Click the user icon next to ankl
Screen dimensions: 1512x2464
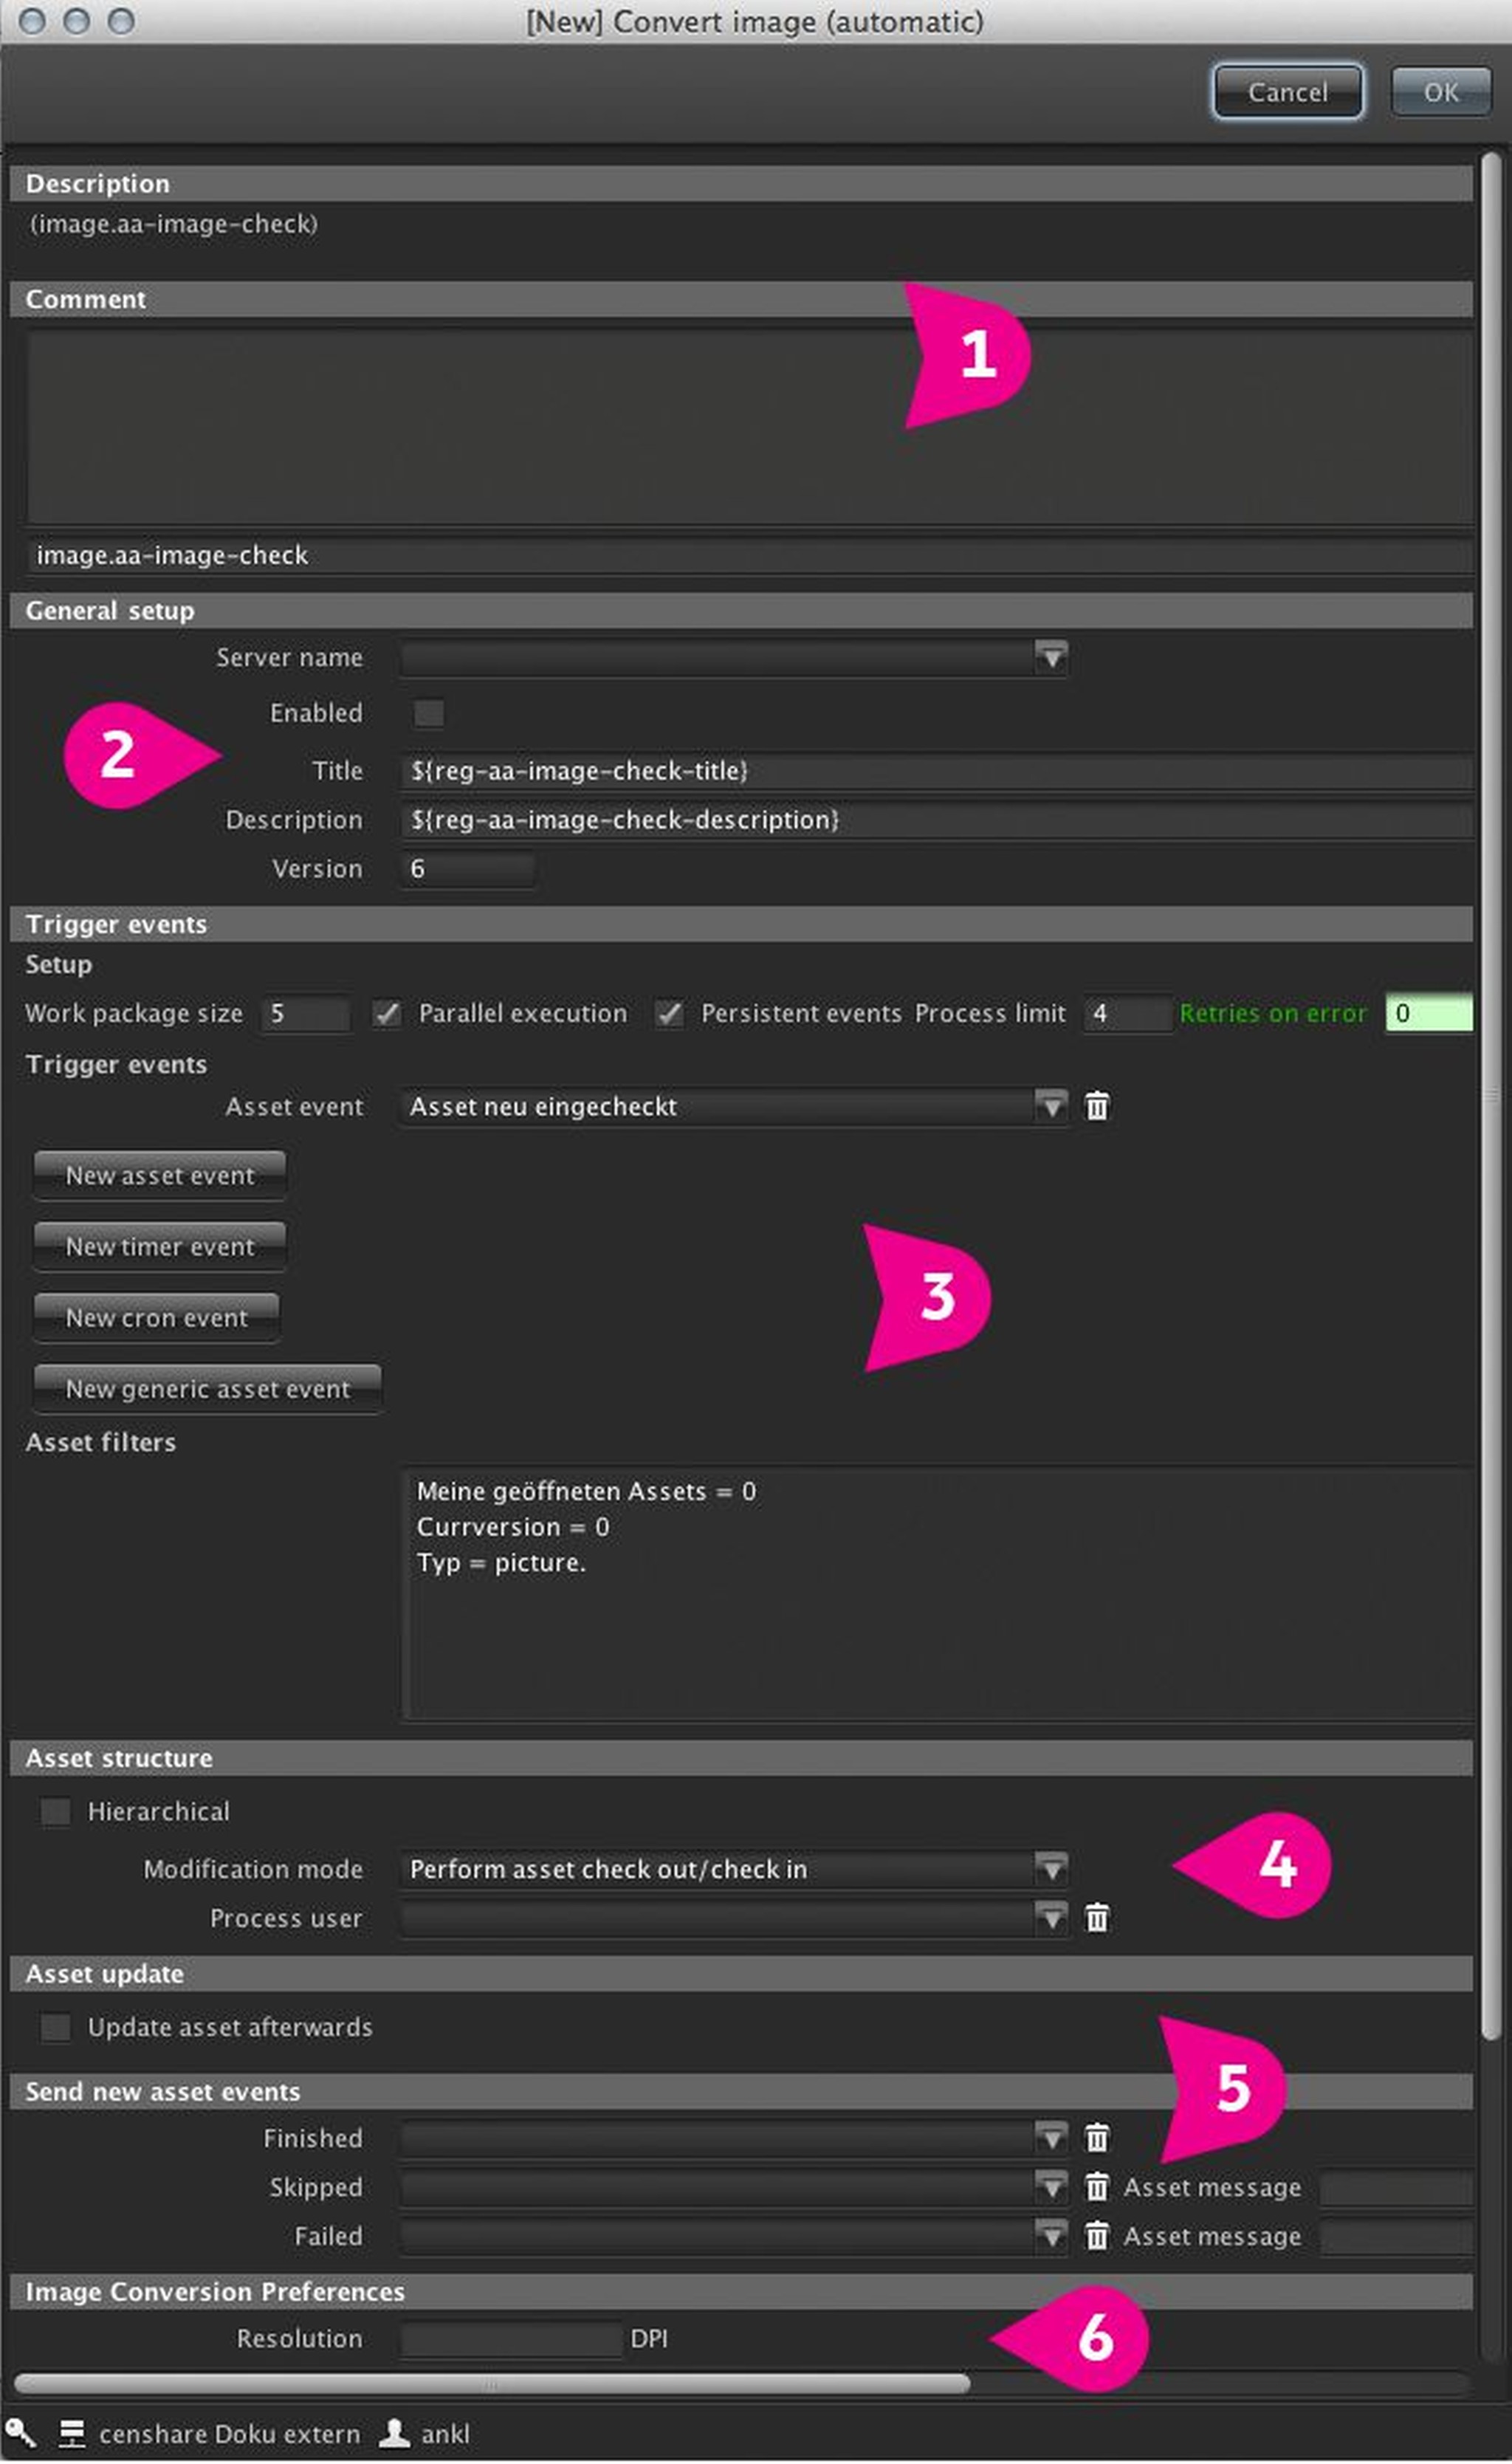tap(395, 2434)
